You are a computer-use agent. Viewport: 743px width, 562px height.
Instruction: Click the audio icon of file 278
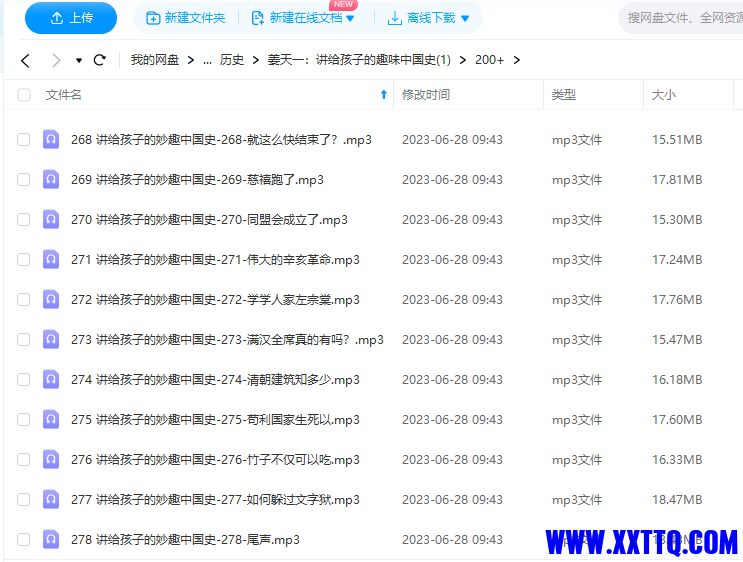click(51, 539)
